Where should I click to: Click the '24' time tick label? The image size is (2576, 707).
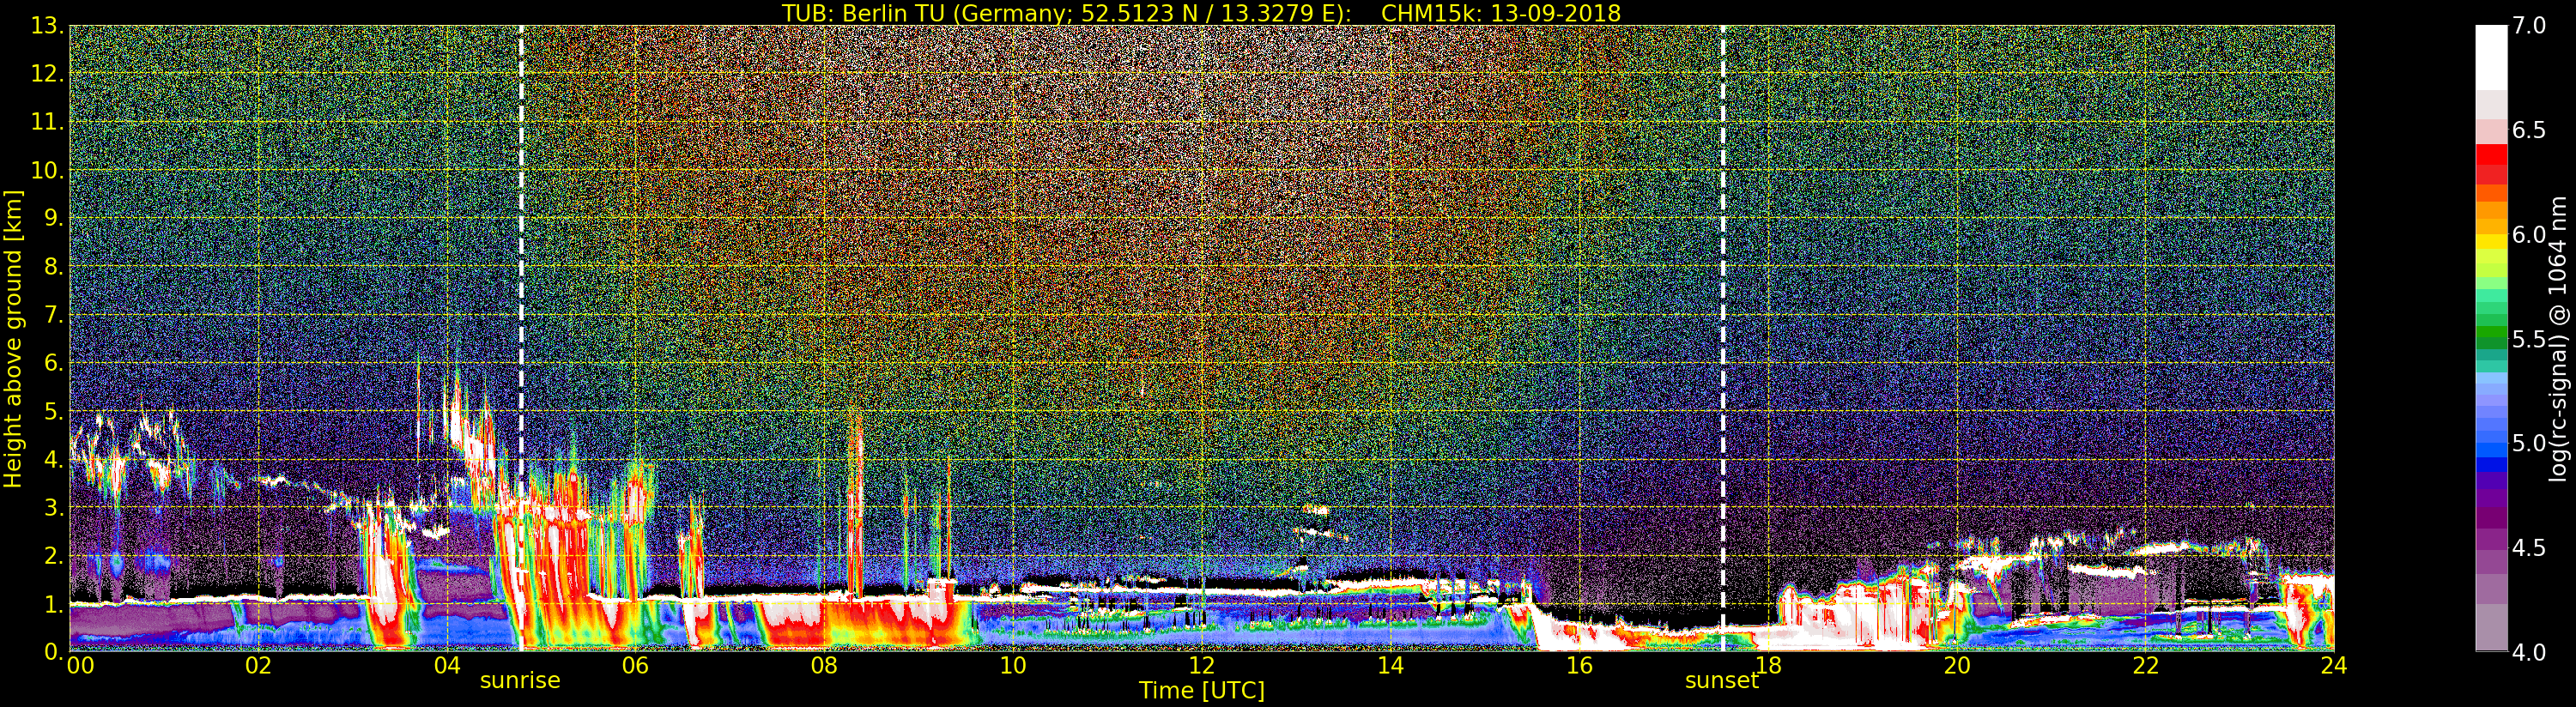(x=2333, y=666)
